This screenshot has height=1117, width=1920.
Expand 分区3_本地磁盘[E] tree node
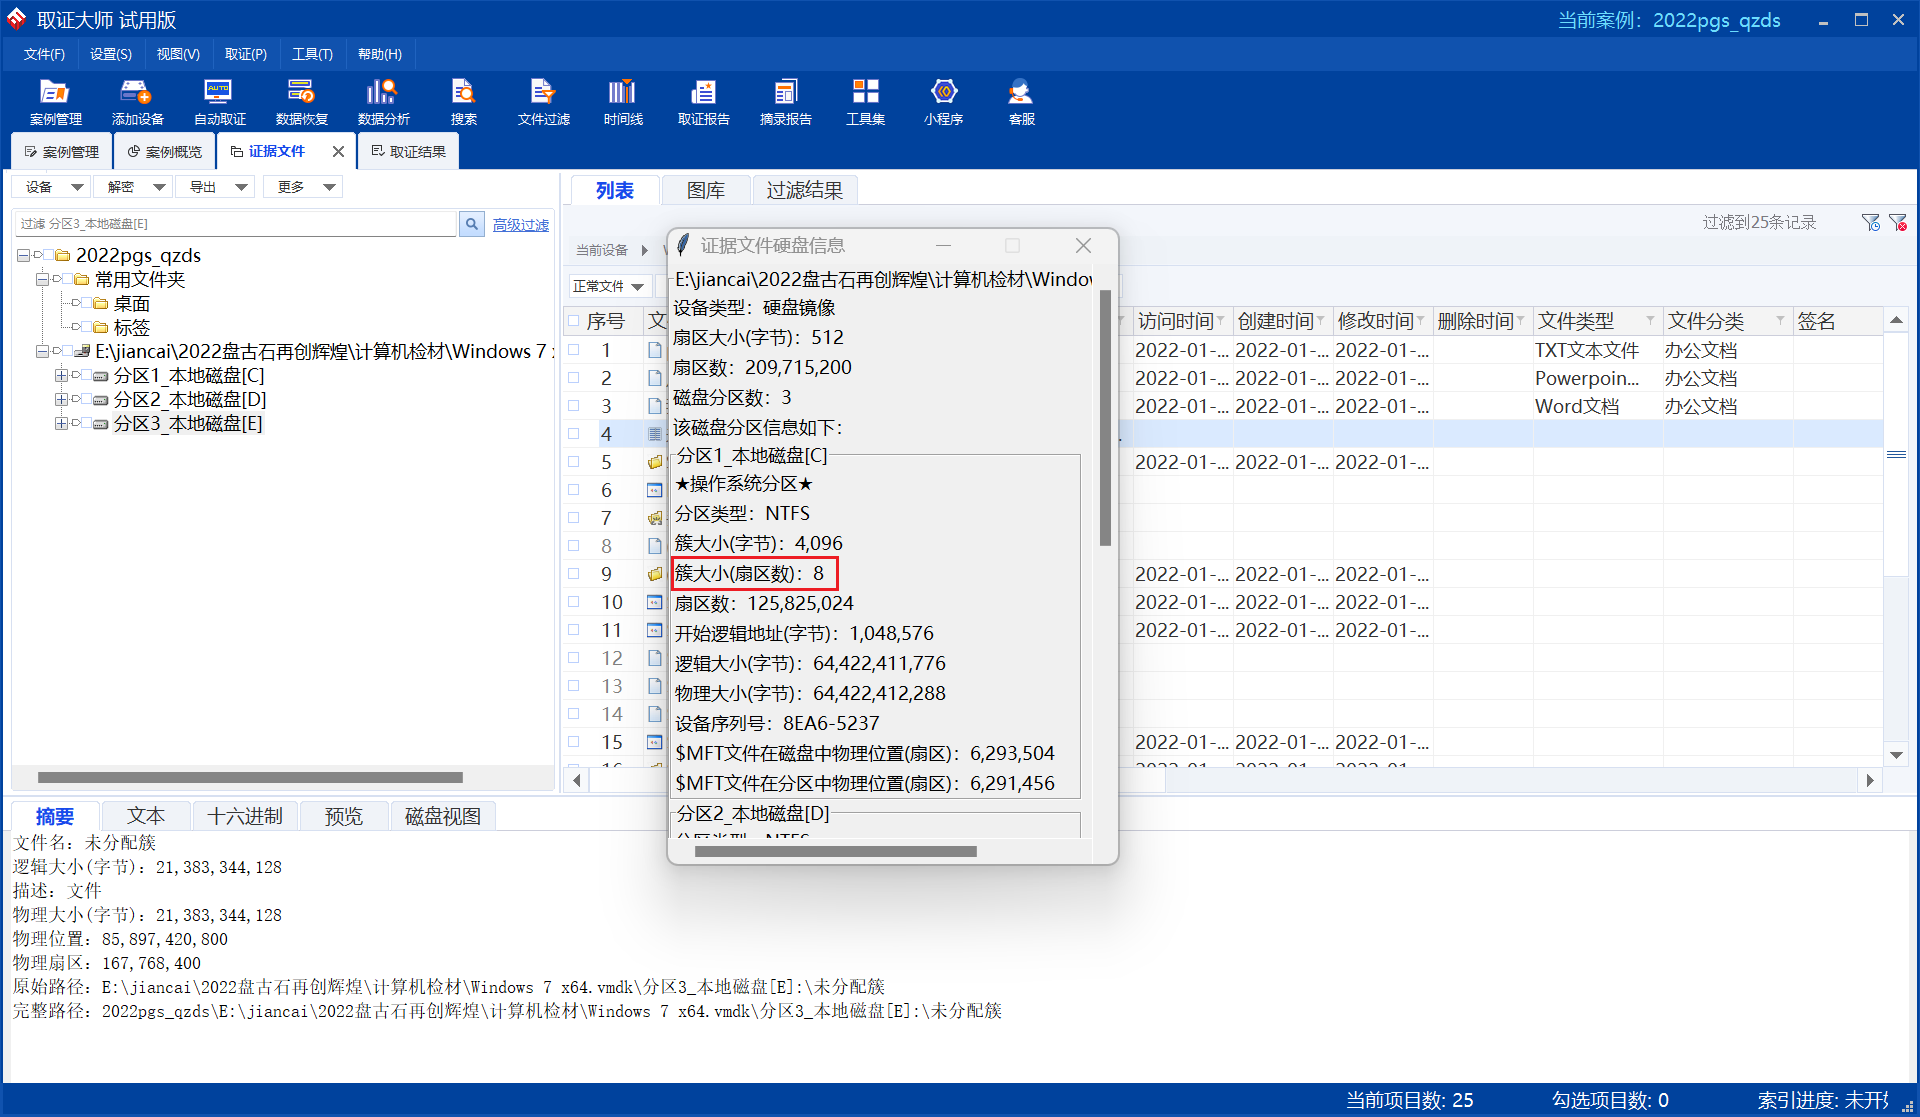[62, 424]
